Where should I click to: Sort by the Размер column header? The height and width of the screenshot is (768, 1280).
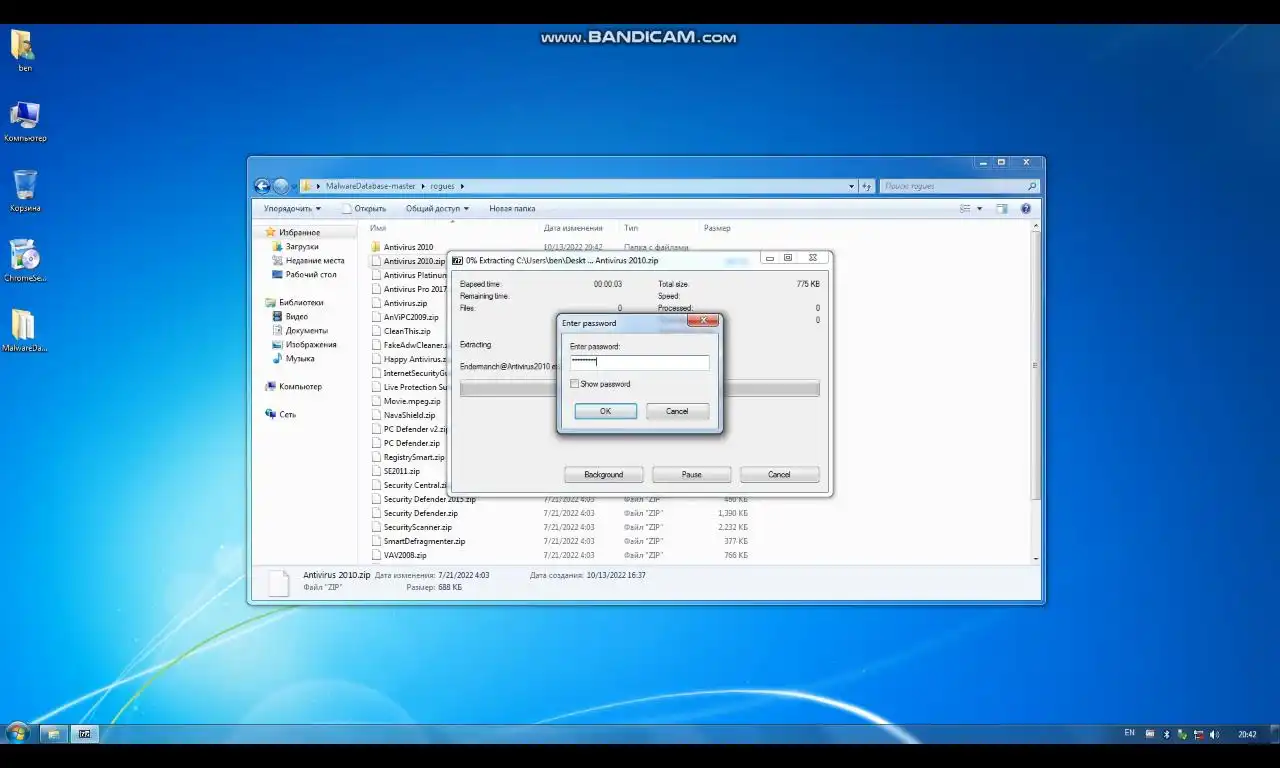[717, 228]
